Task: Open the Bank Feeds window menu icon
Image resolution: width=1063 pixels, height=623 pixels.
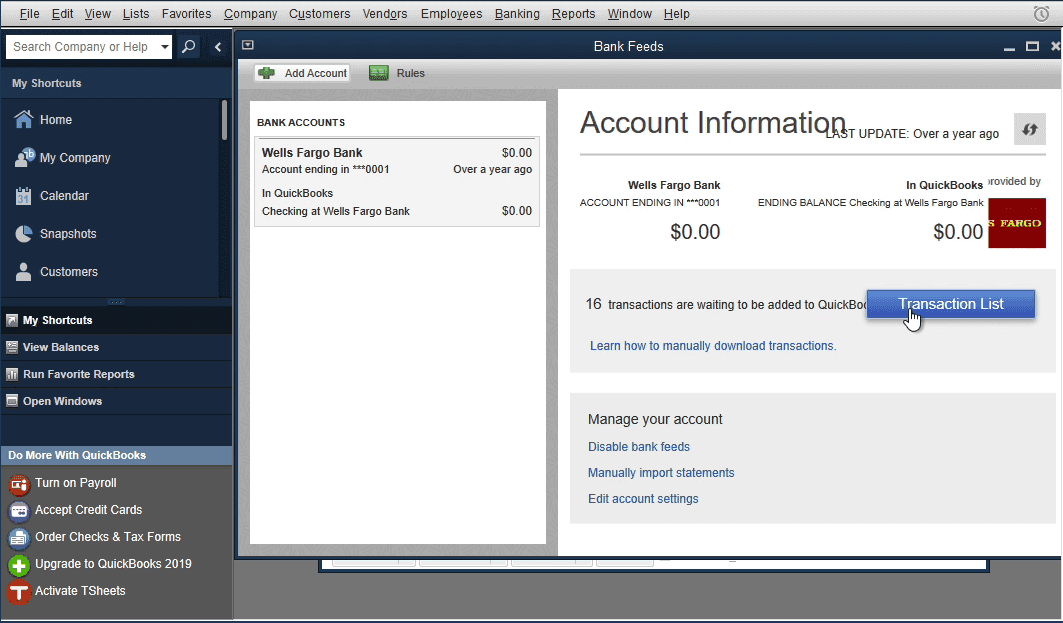Action: pyautogui.click(x=248, y=45)
